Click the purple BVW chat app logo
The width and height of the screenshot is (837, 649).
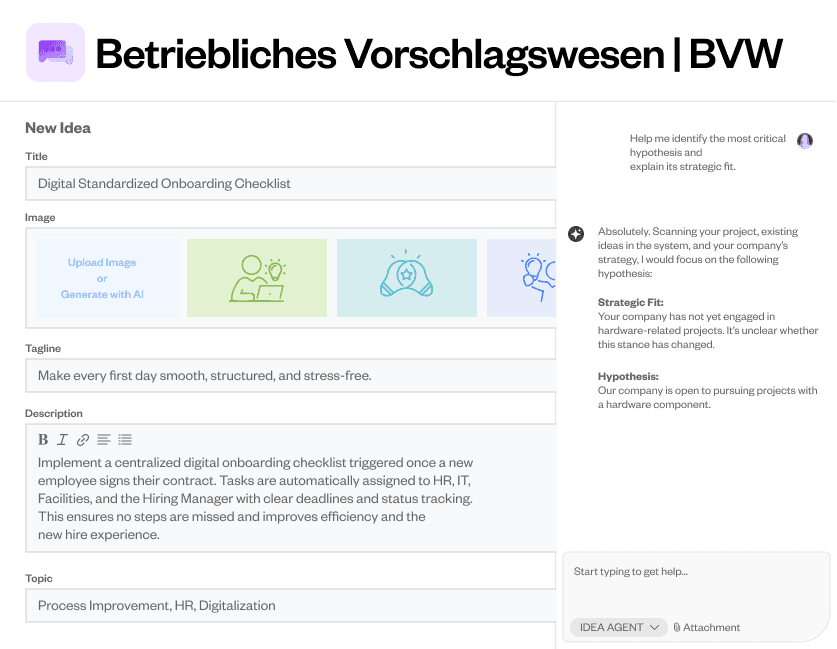tap(55, 52)
